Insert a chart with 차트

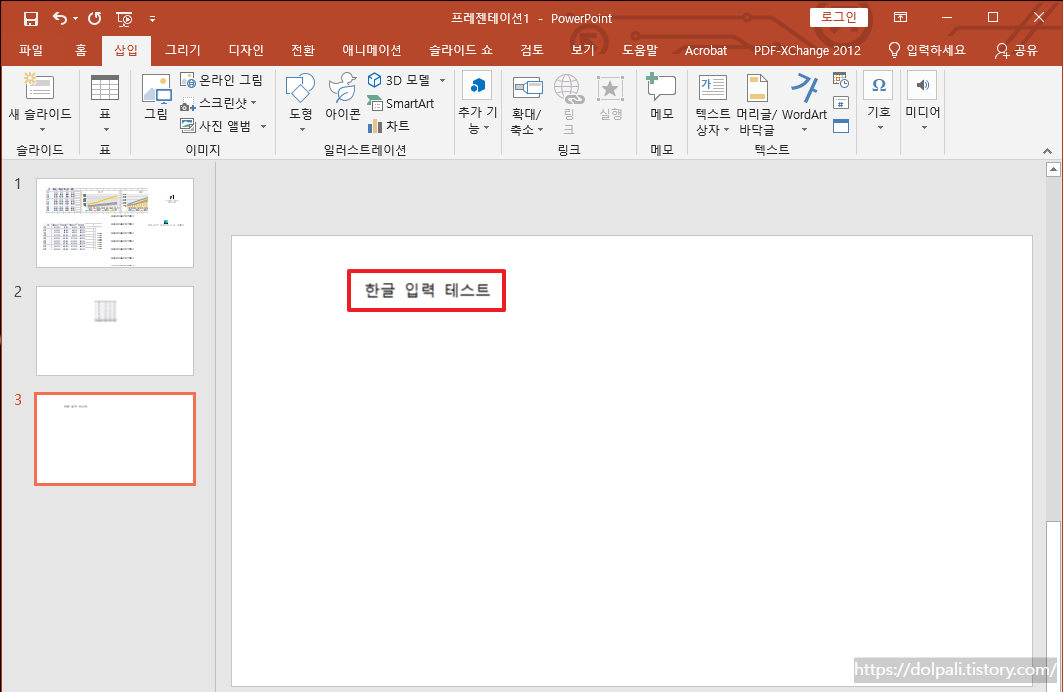388,126
